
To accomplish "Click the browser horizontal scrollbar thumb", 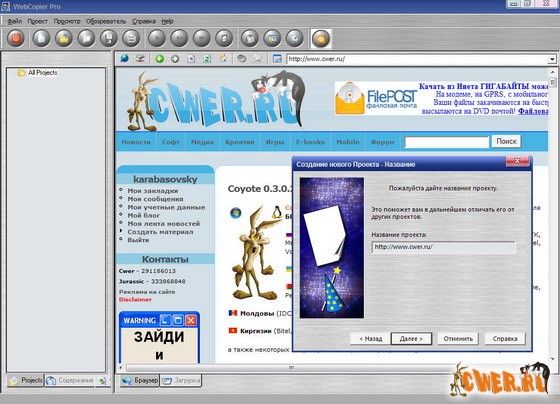I will pos(291,368).
